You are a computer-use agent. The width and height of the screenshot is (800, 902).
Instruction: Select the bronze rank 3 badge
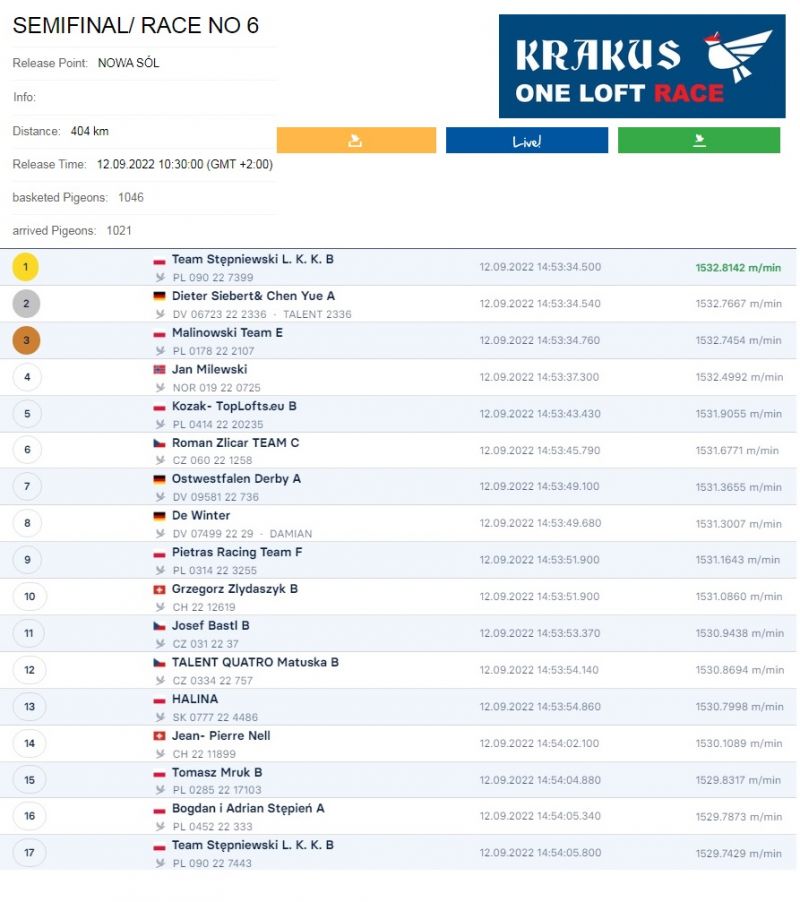(26, 341)
